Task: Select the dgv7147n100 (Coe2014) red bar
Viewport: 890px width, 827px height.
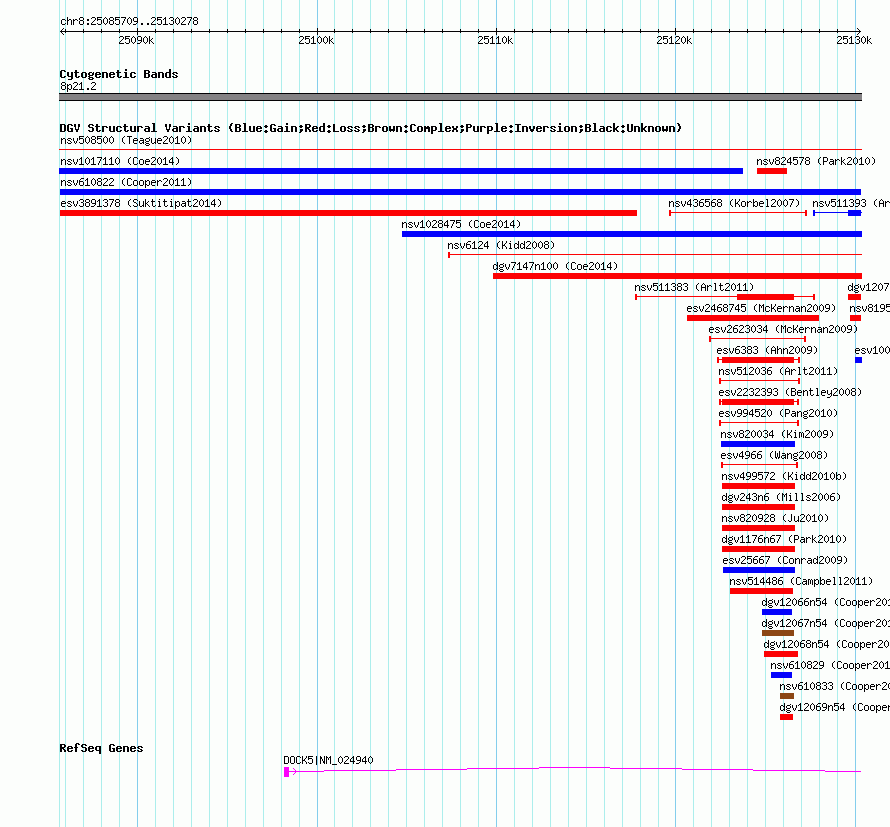Action: (x=677, y=276)
